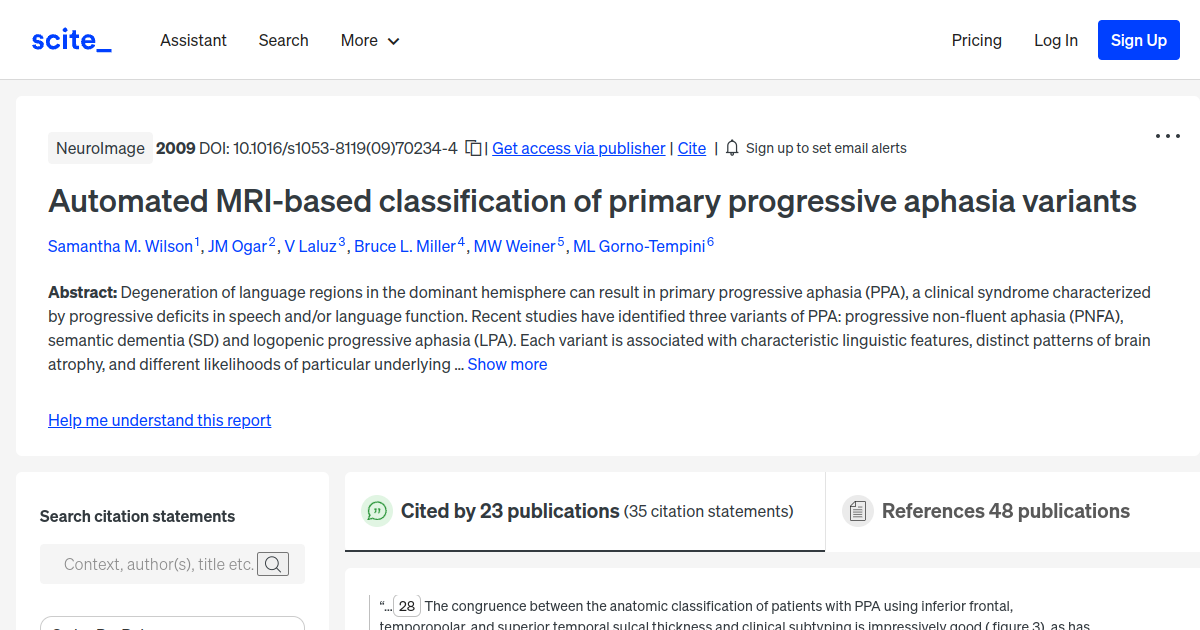Open the three-dot overflow menu
1200x630 pixels.
click(1167, 135)
